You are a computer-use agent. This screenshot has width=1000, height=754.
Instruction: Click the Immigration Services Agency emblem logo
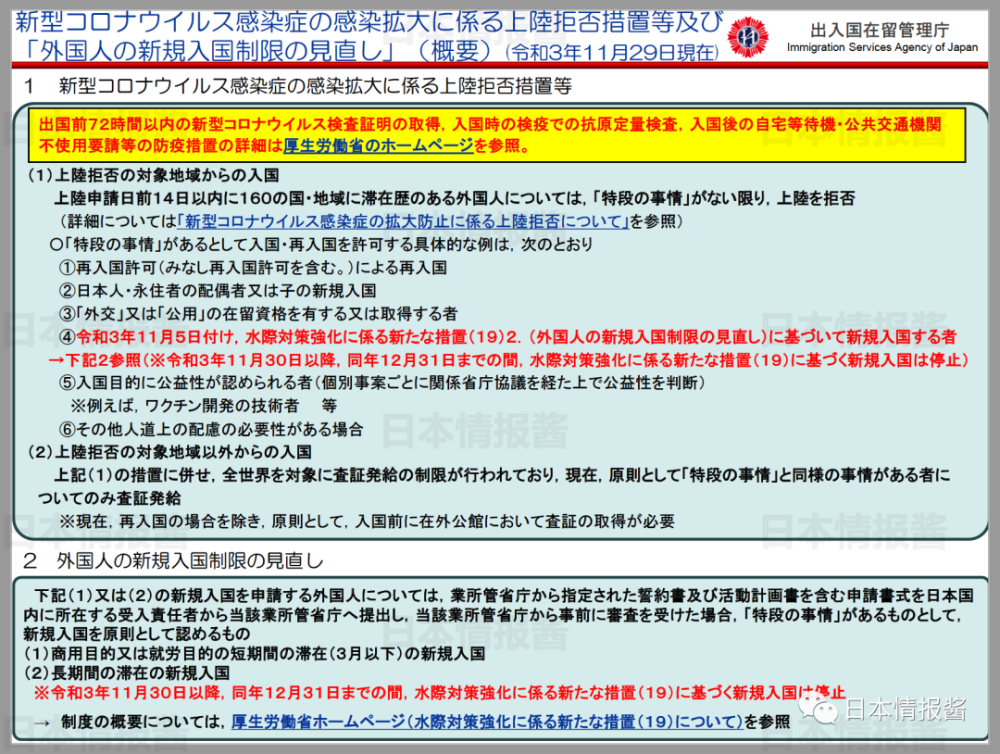(x=747, y=37)
